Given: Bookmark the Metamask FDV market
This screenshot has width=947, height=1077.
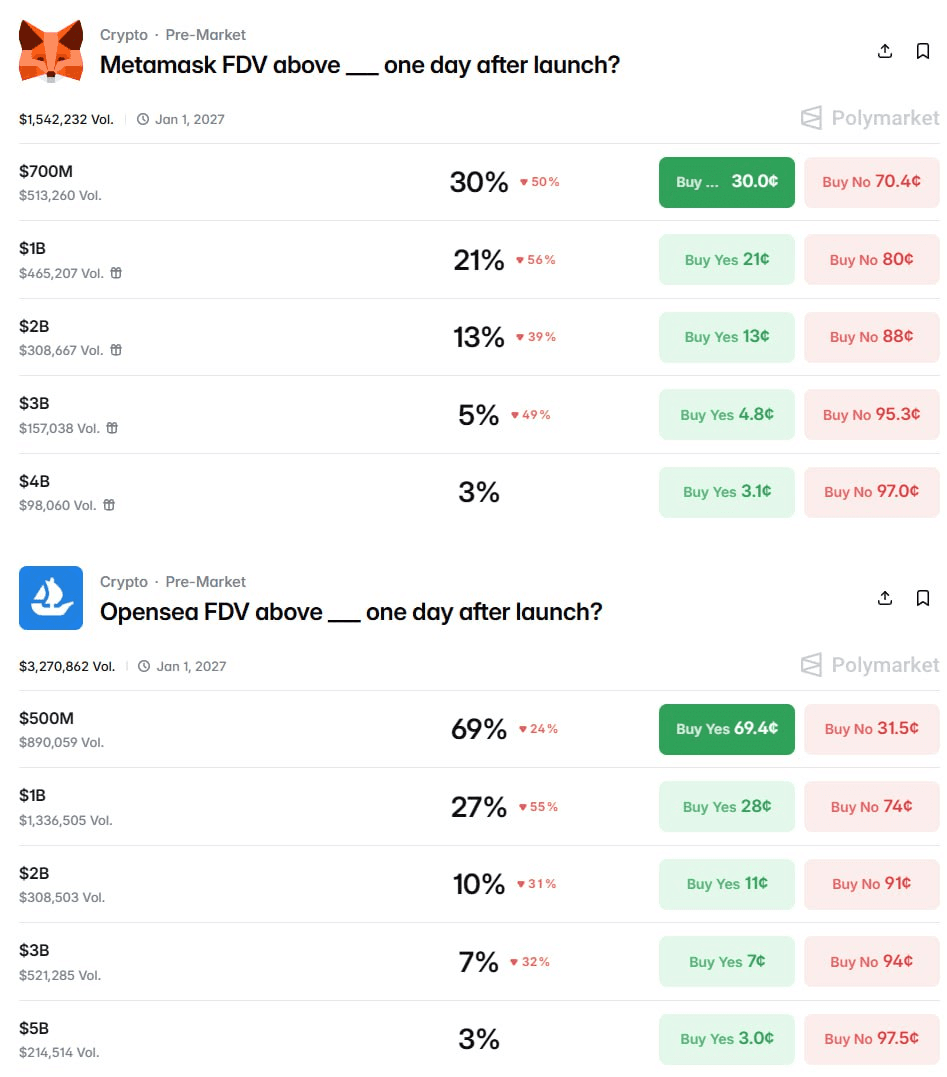Looking at the screenshot, I should click(x=923, y=51).
